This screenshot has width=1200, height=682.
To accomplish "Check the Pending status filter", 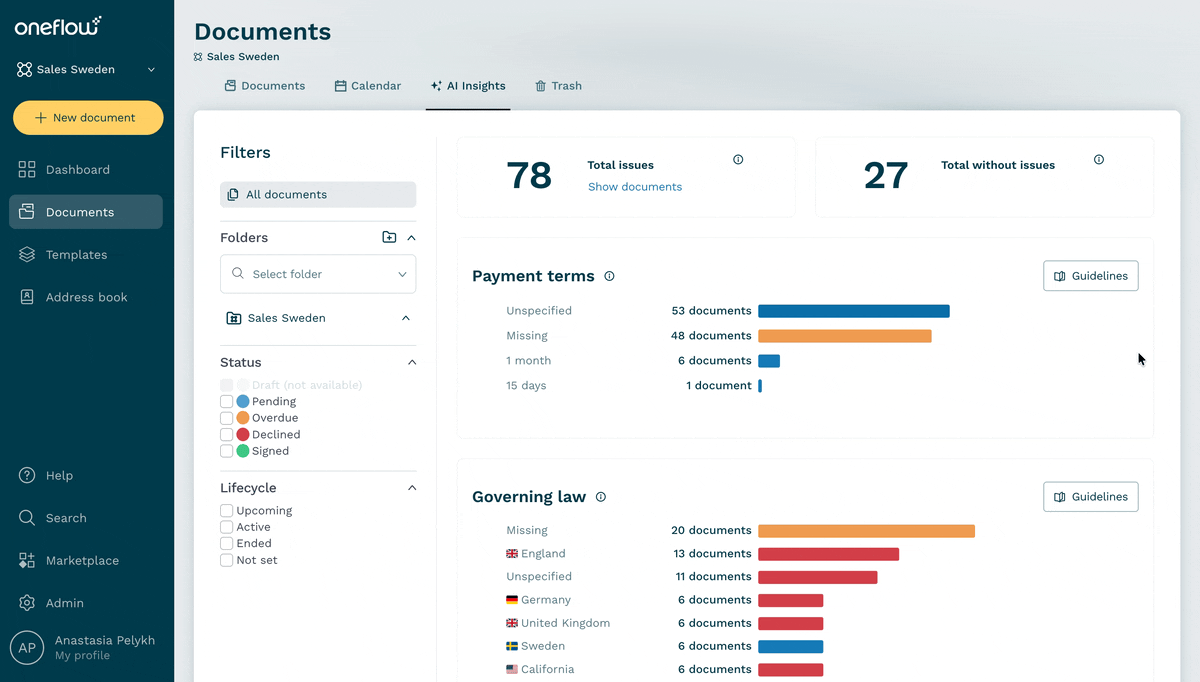I will [x=227, y=402].
